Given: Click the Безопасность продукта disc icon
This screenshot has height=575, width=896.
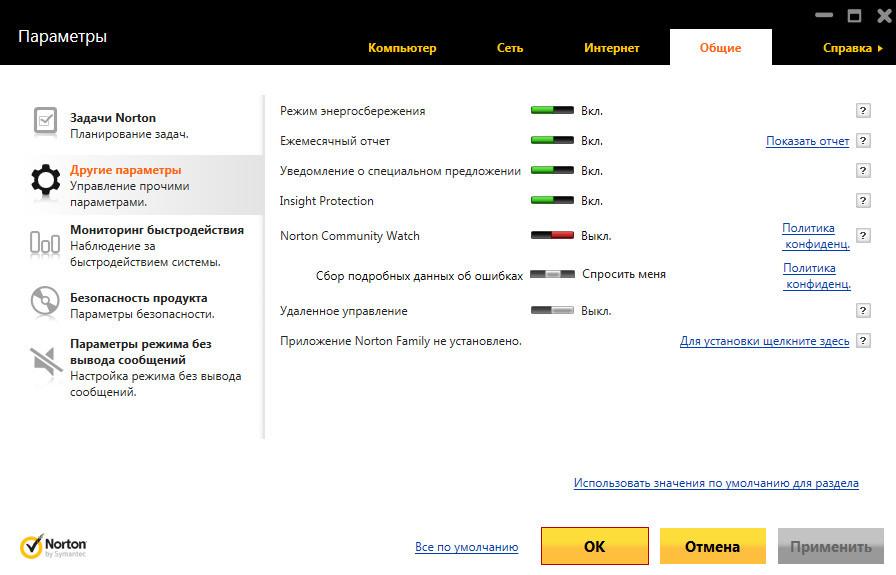Looking at the screenshot, I should point(46,301).
